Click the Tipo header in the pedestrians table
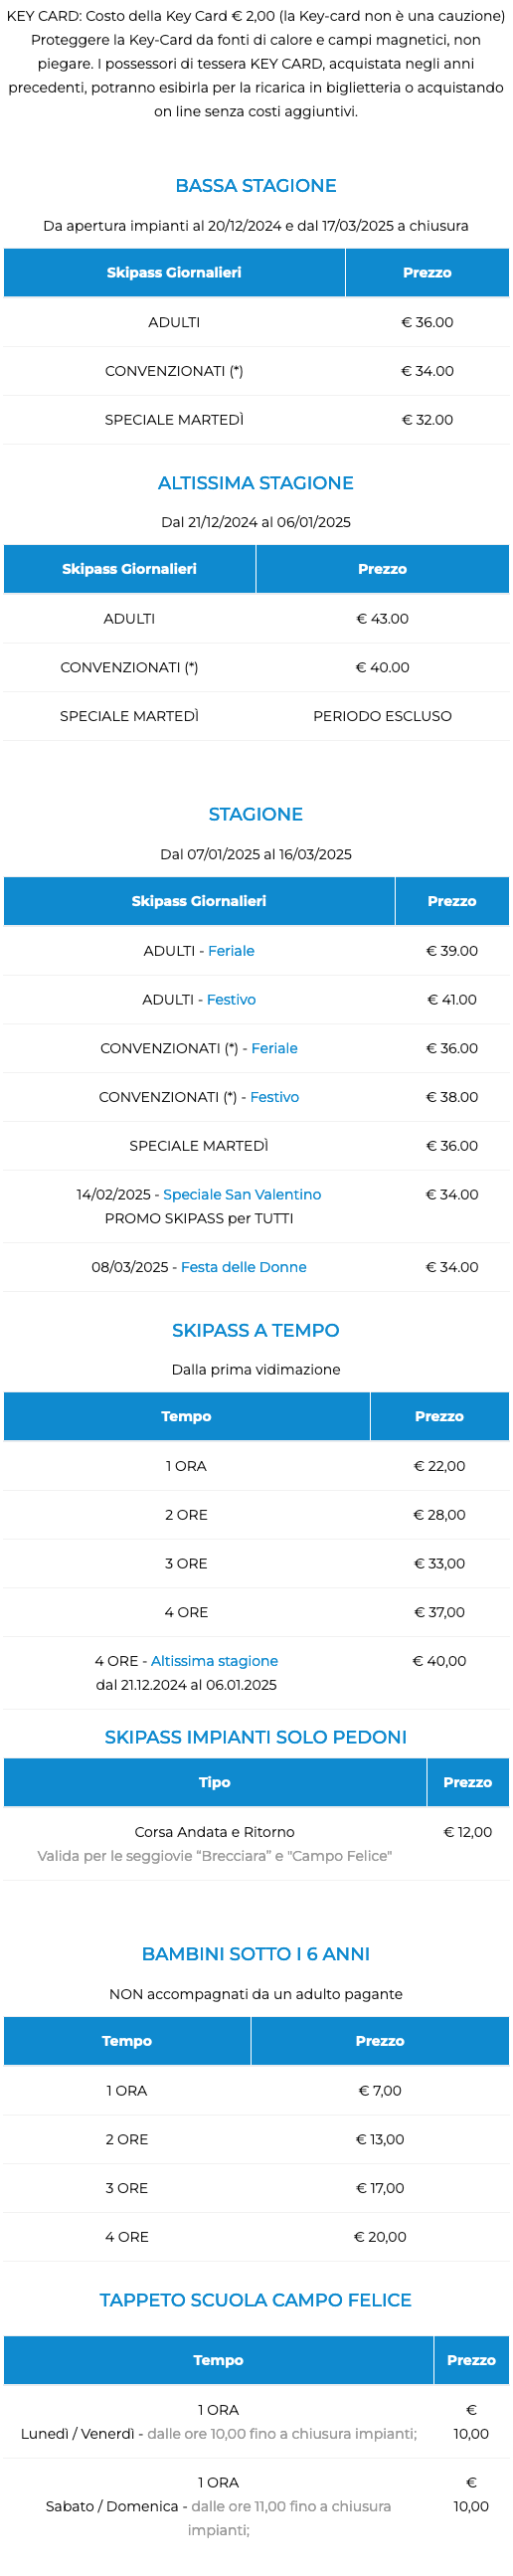Viewport: 513px width, 2576px height. tap(215, 1782)
